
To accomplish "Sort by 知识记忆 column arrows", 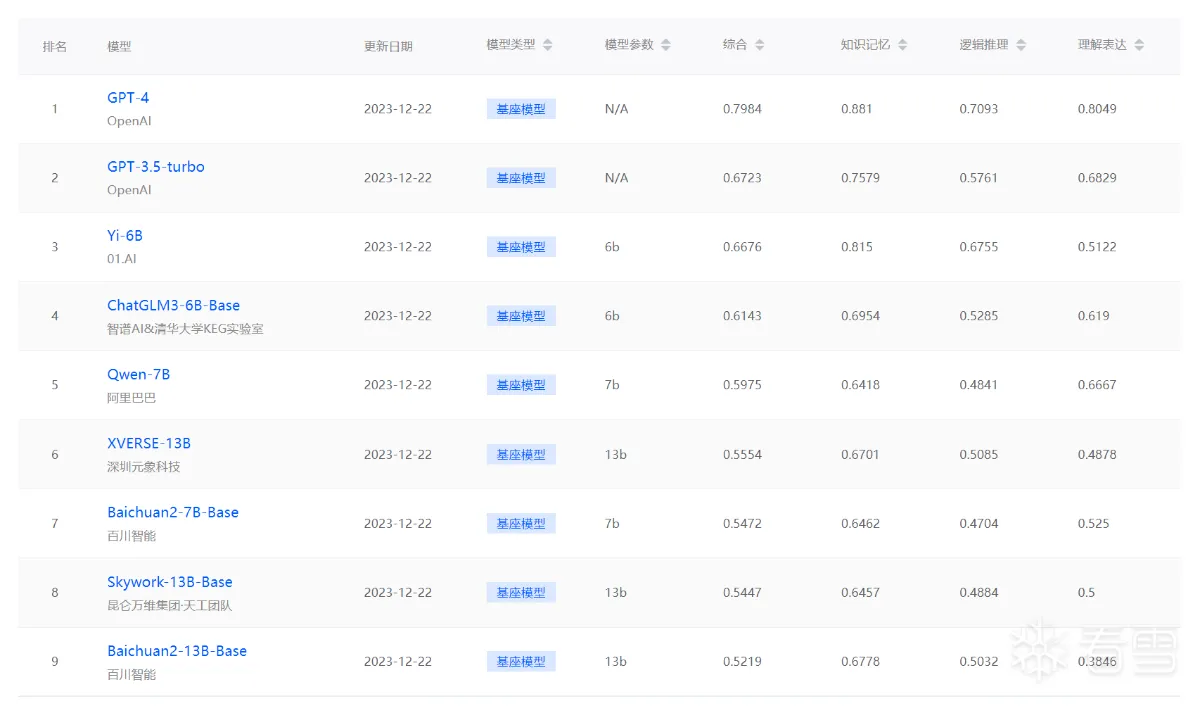I will [902, 45].
